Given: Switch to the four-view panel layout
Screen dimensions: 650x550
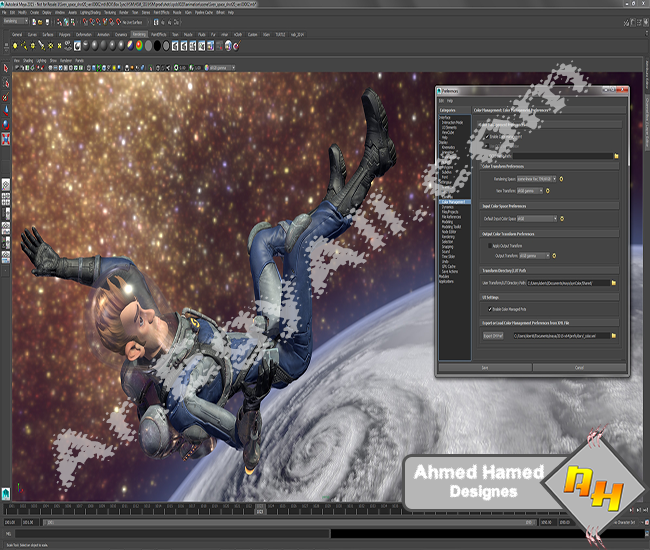Looking at the screenshot, I should pos(6,199).
